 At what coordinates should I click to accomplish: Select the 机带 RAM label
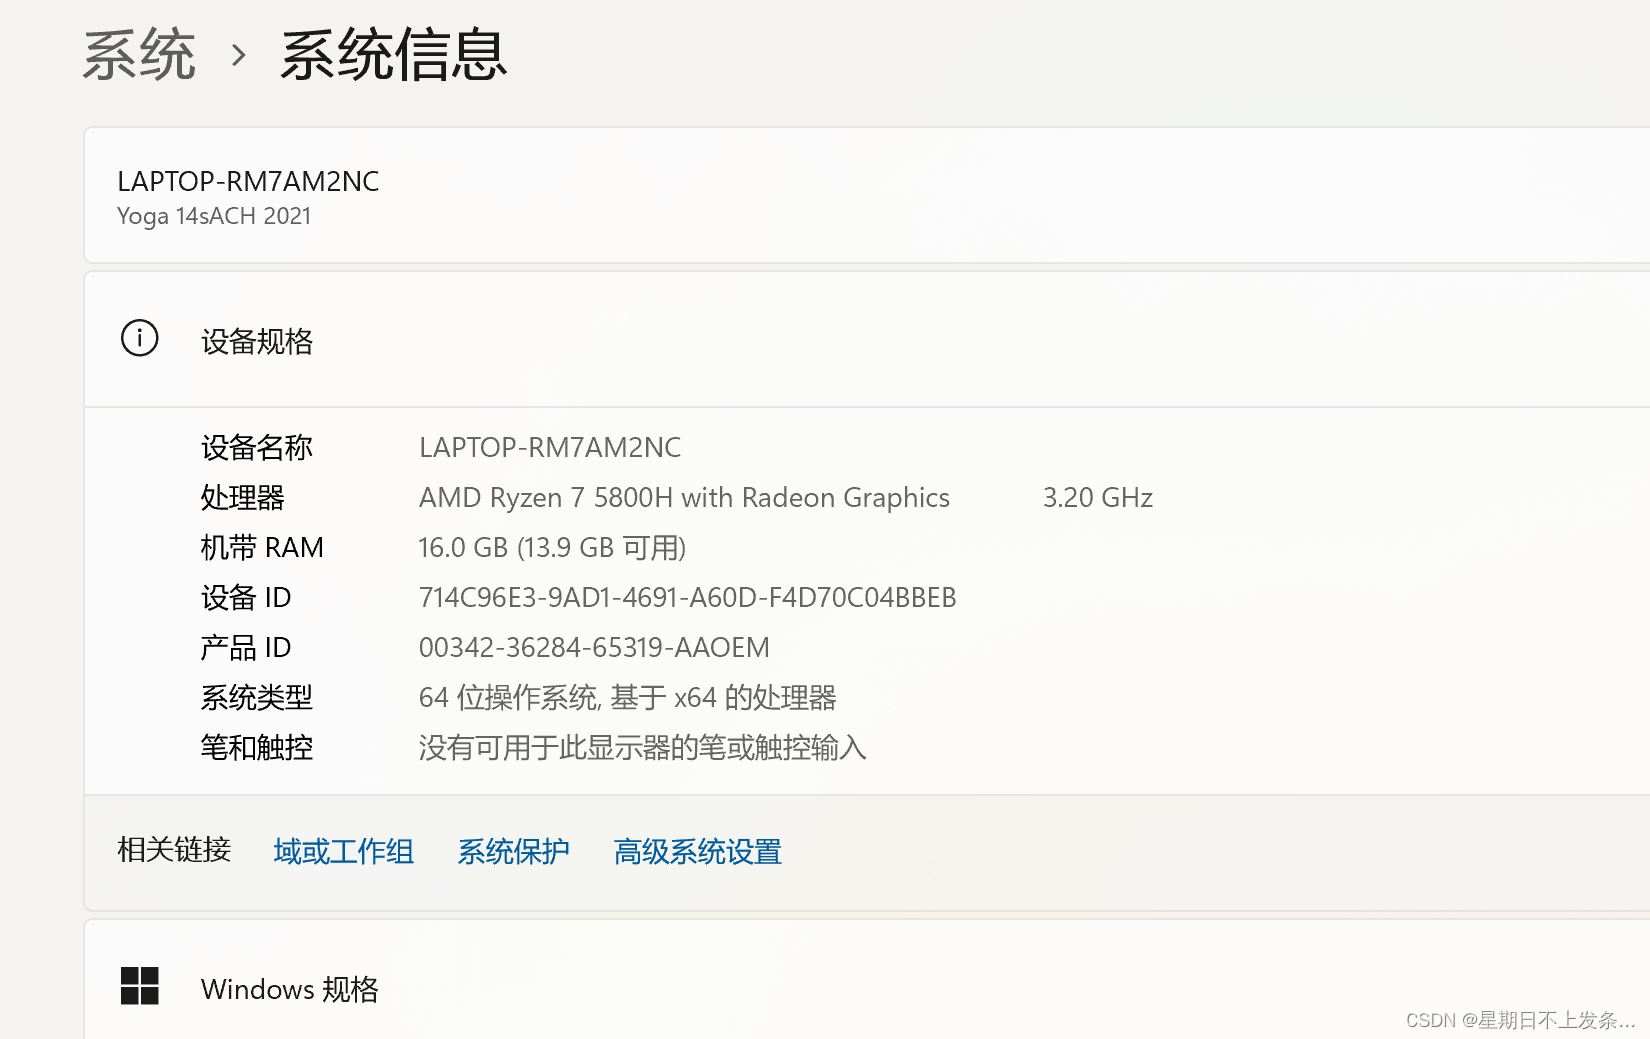tap(262, 548)
